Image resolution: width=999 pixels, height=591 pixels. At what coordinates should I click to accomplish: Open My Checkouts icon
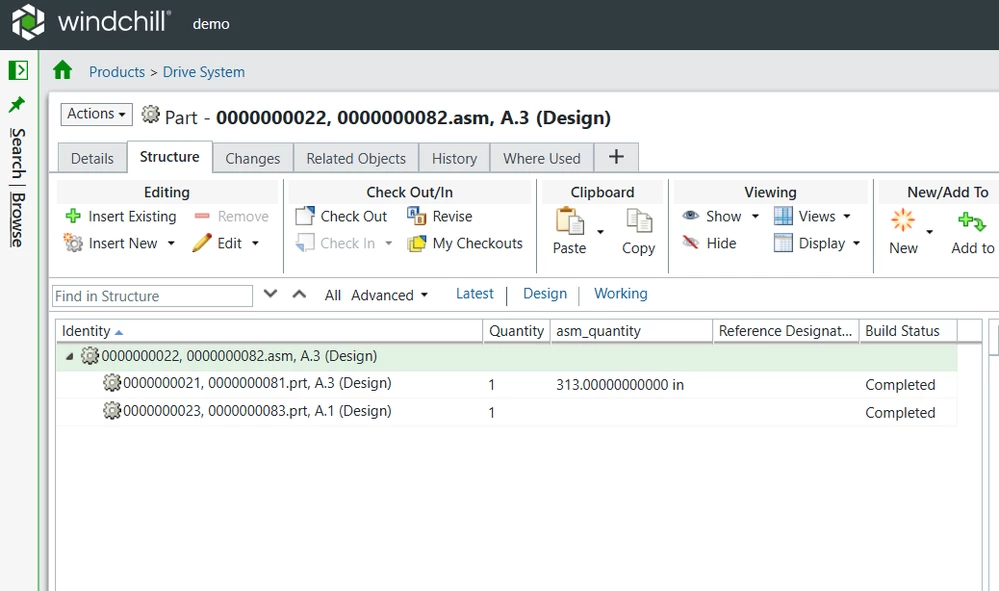pos(417,243)
